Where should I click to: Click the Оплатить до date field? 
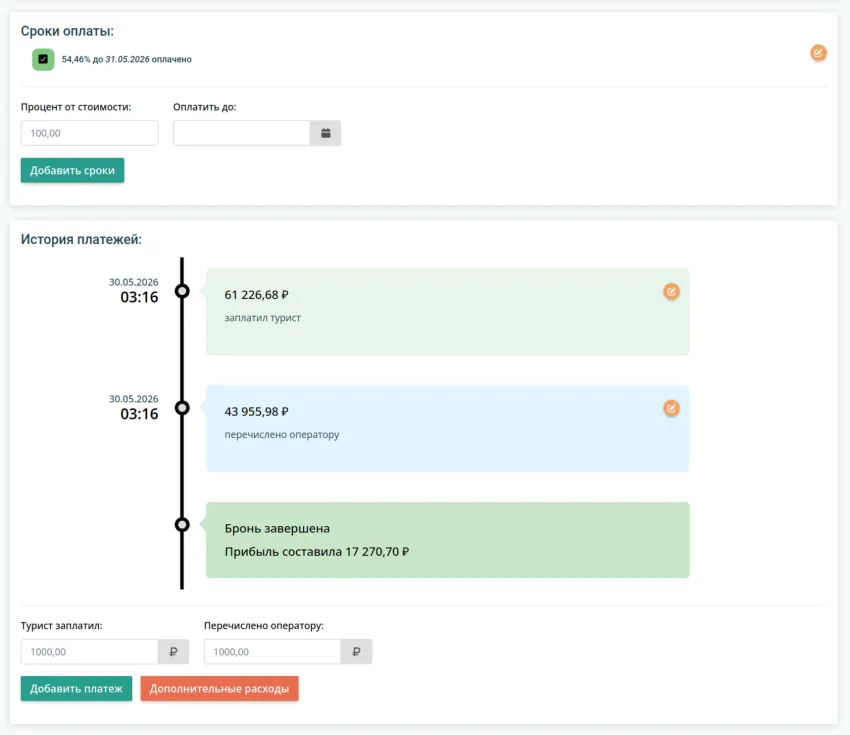pos(242,133)
